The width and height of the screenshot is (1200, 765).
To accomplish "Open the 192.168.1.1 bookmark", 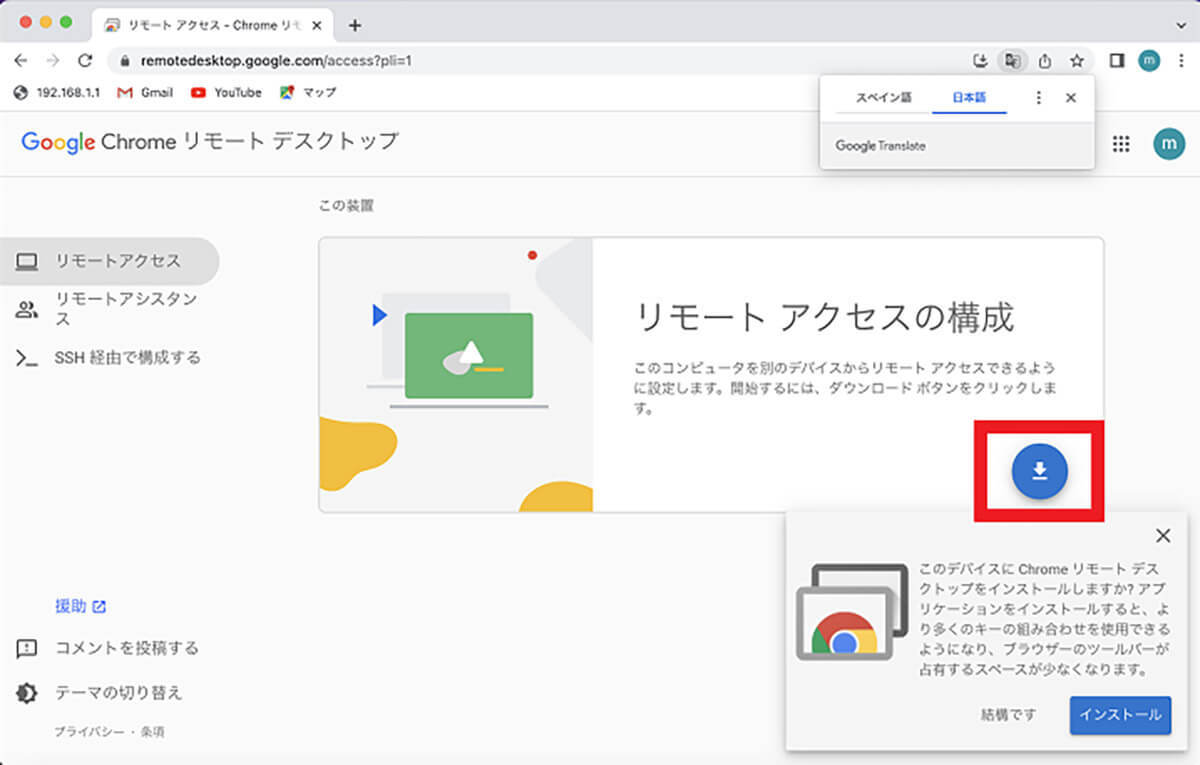I will point(56,92).
